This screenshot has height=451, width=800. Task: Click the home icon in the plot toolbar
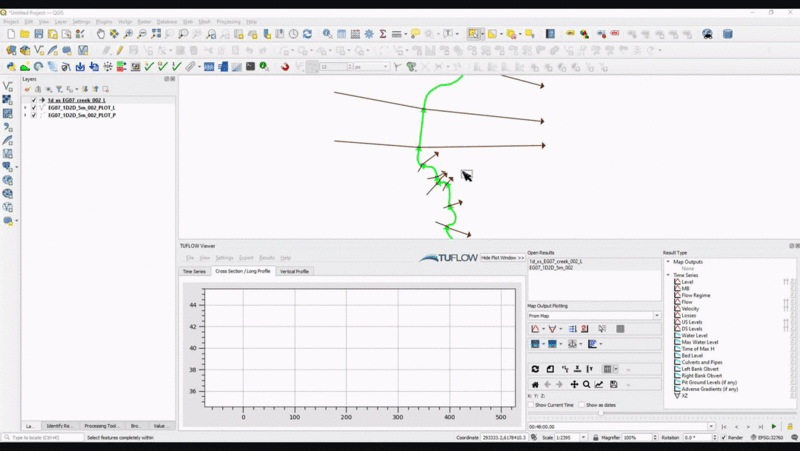535,384
